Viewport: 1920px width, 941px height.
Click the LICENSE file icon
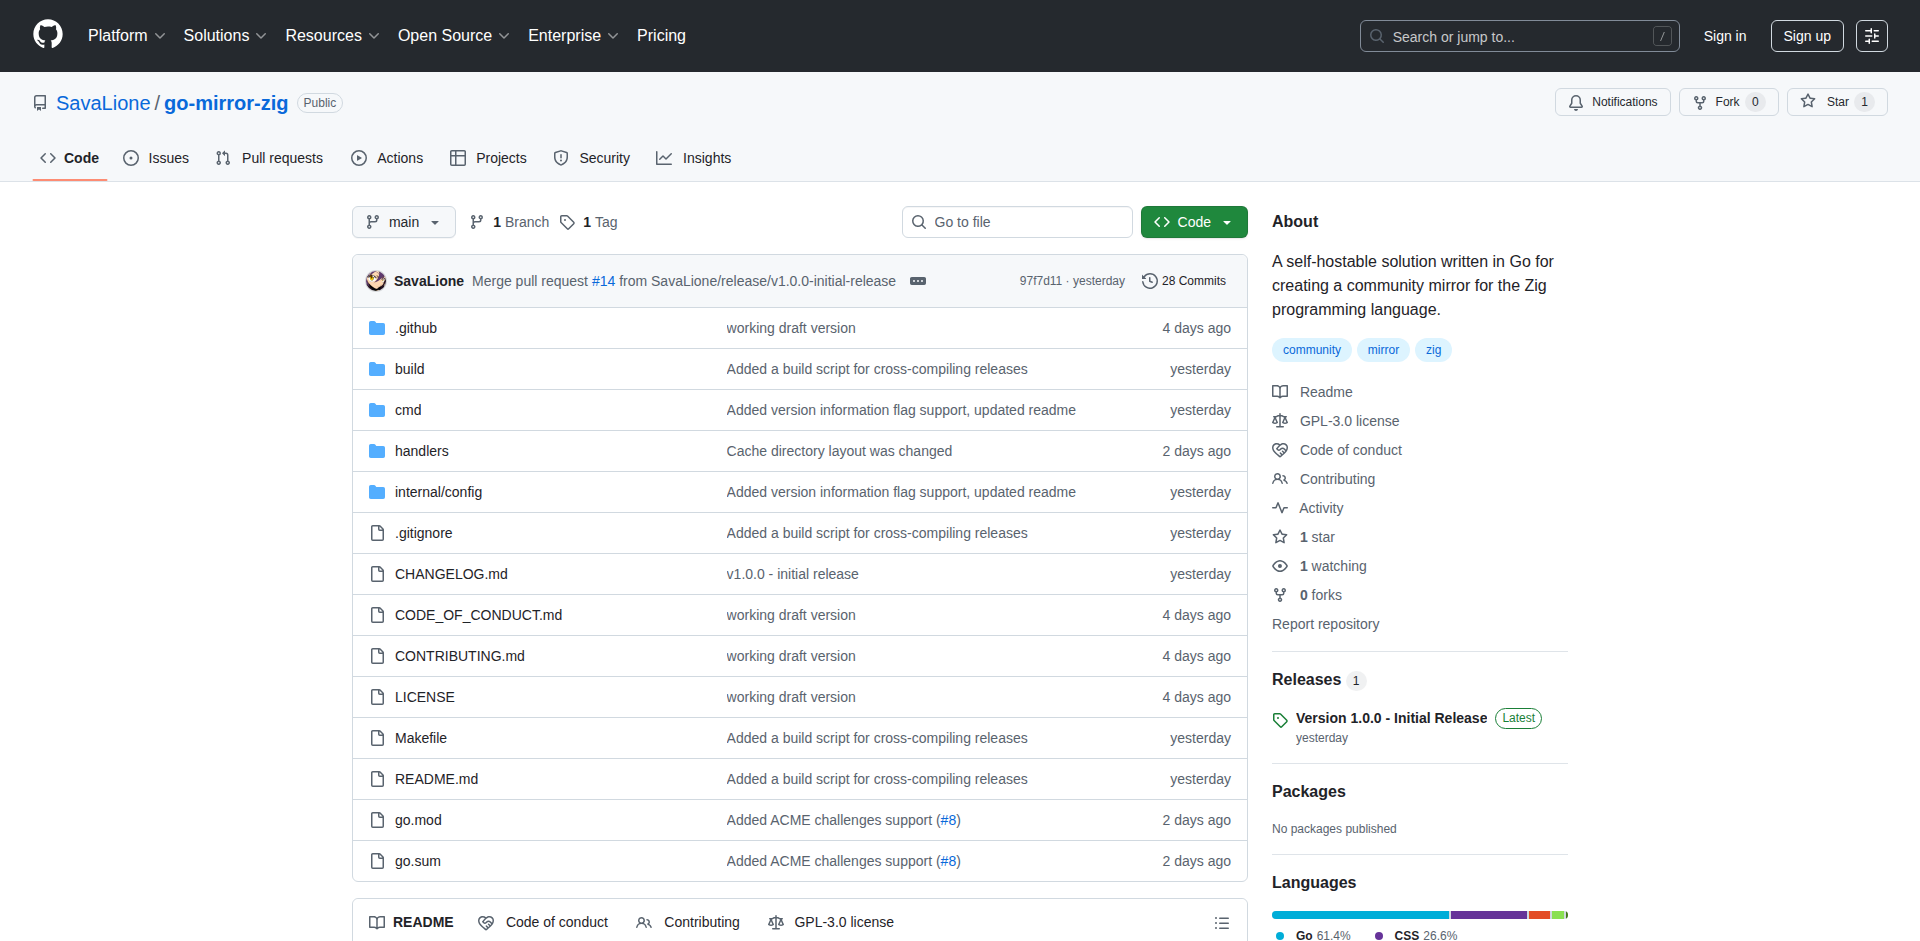click(x=377, y=697)
